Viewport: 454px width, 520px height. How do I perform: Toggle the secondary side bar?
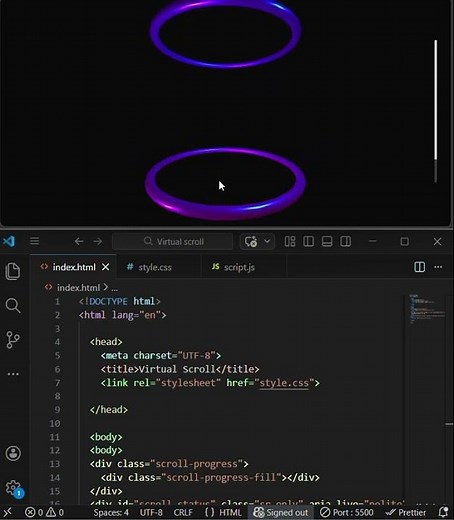click(346, 241)
